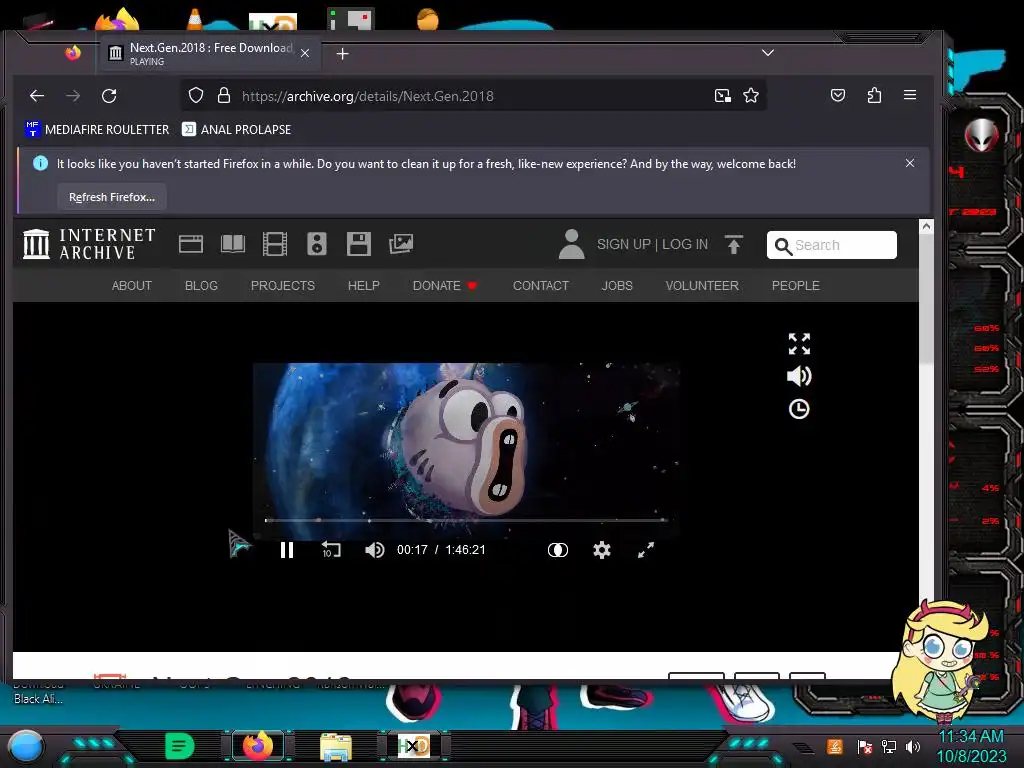This screenshot has width=1024, height=768.
Task: Mute audio via side speaker icon
Action: coord(799,376)
